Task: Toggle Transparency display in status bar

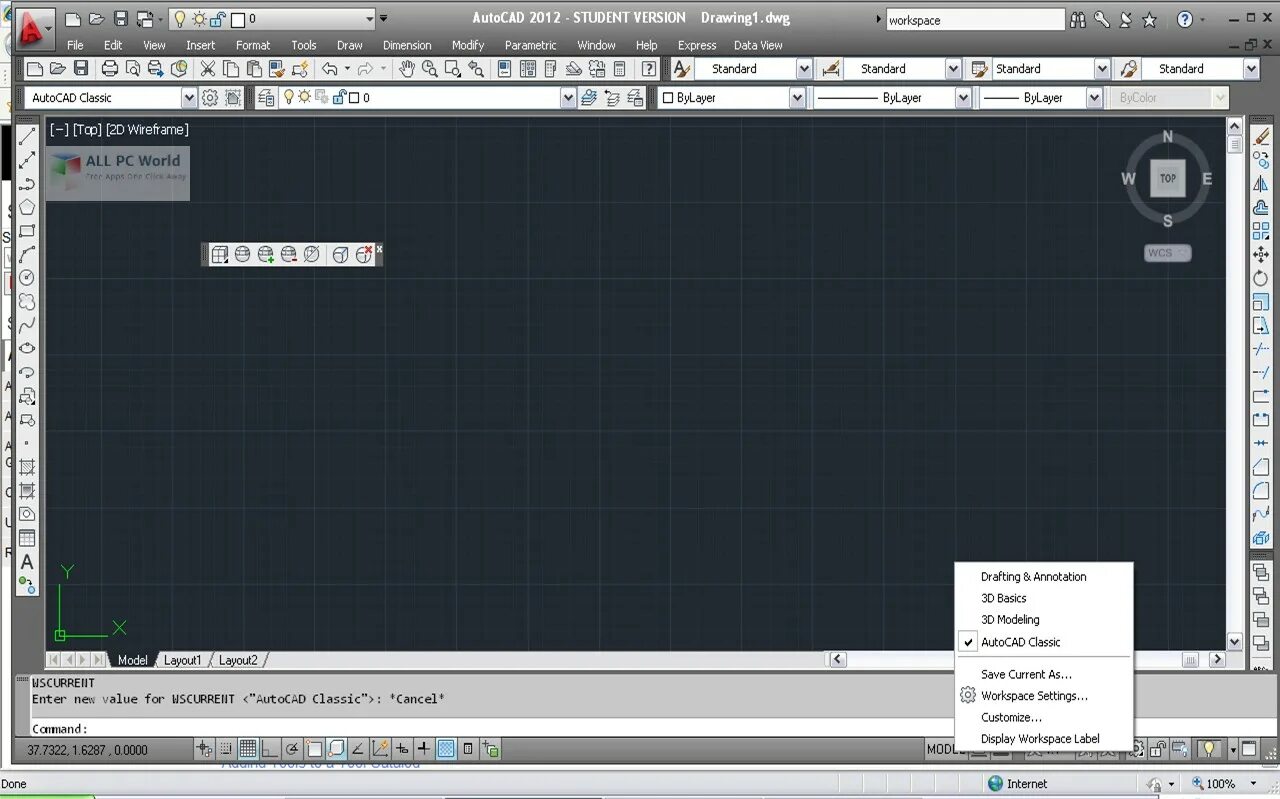Action: click(x=446, y=749)
